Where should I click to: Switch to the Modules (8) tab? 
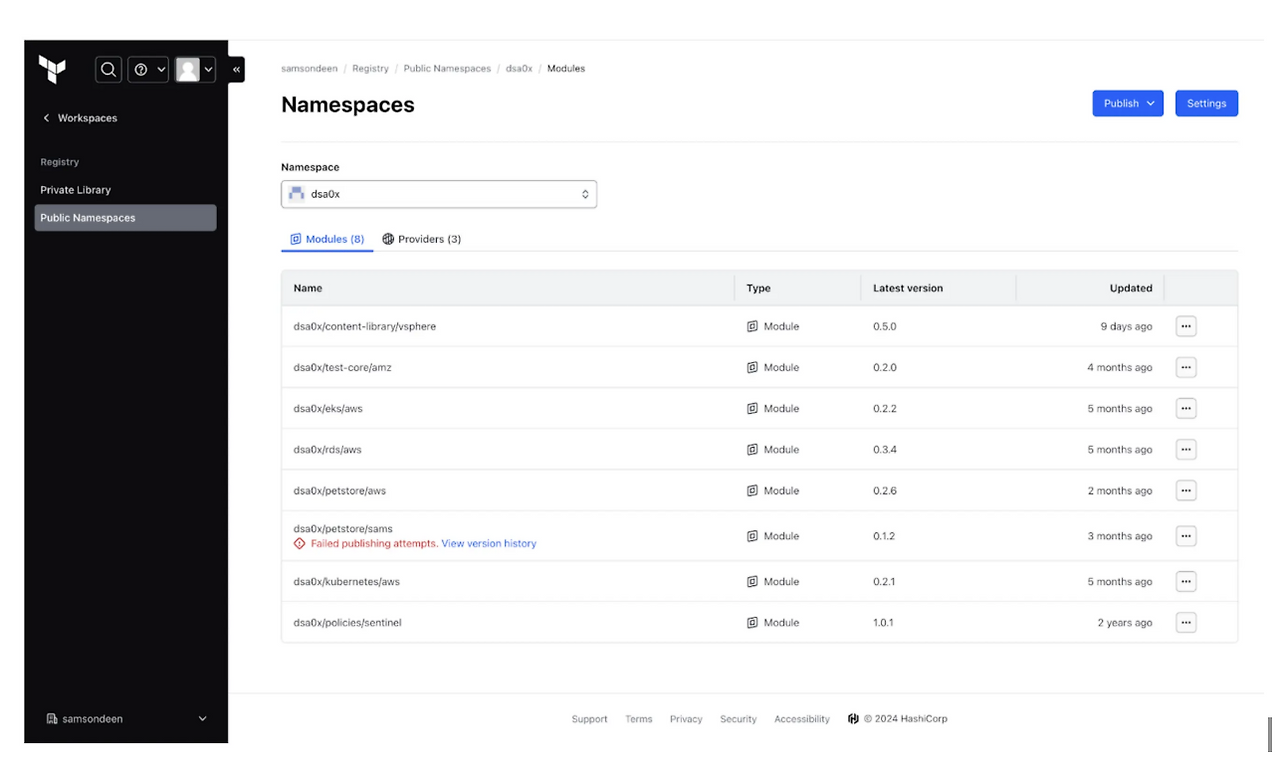(x=327, y=239)
